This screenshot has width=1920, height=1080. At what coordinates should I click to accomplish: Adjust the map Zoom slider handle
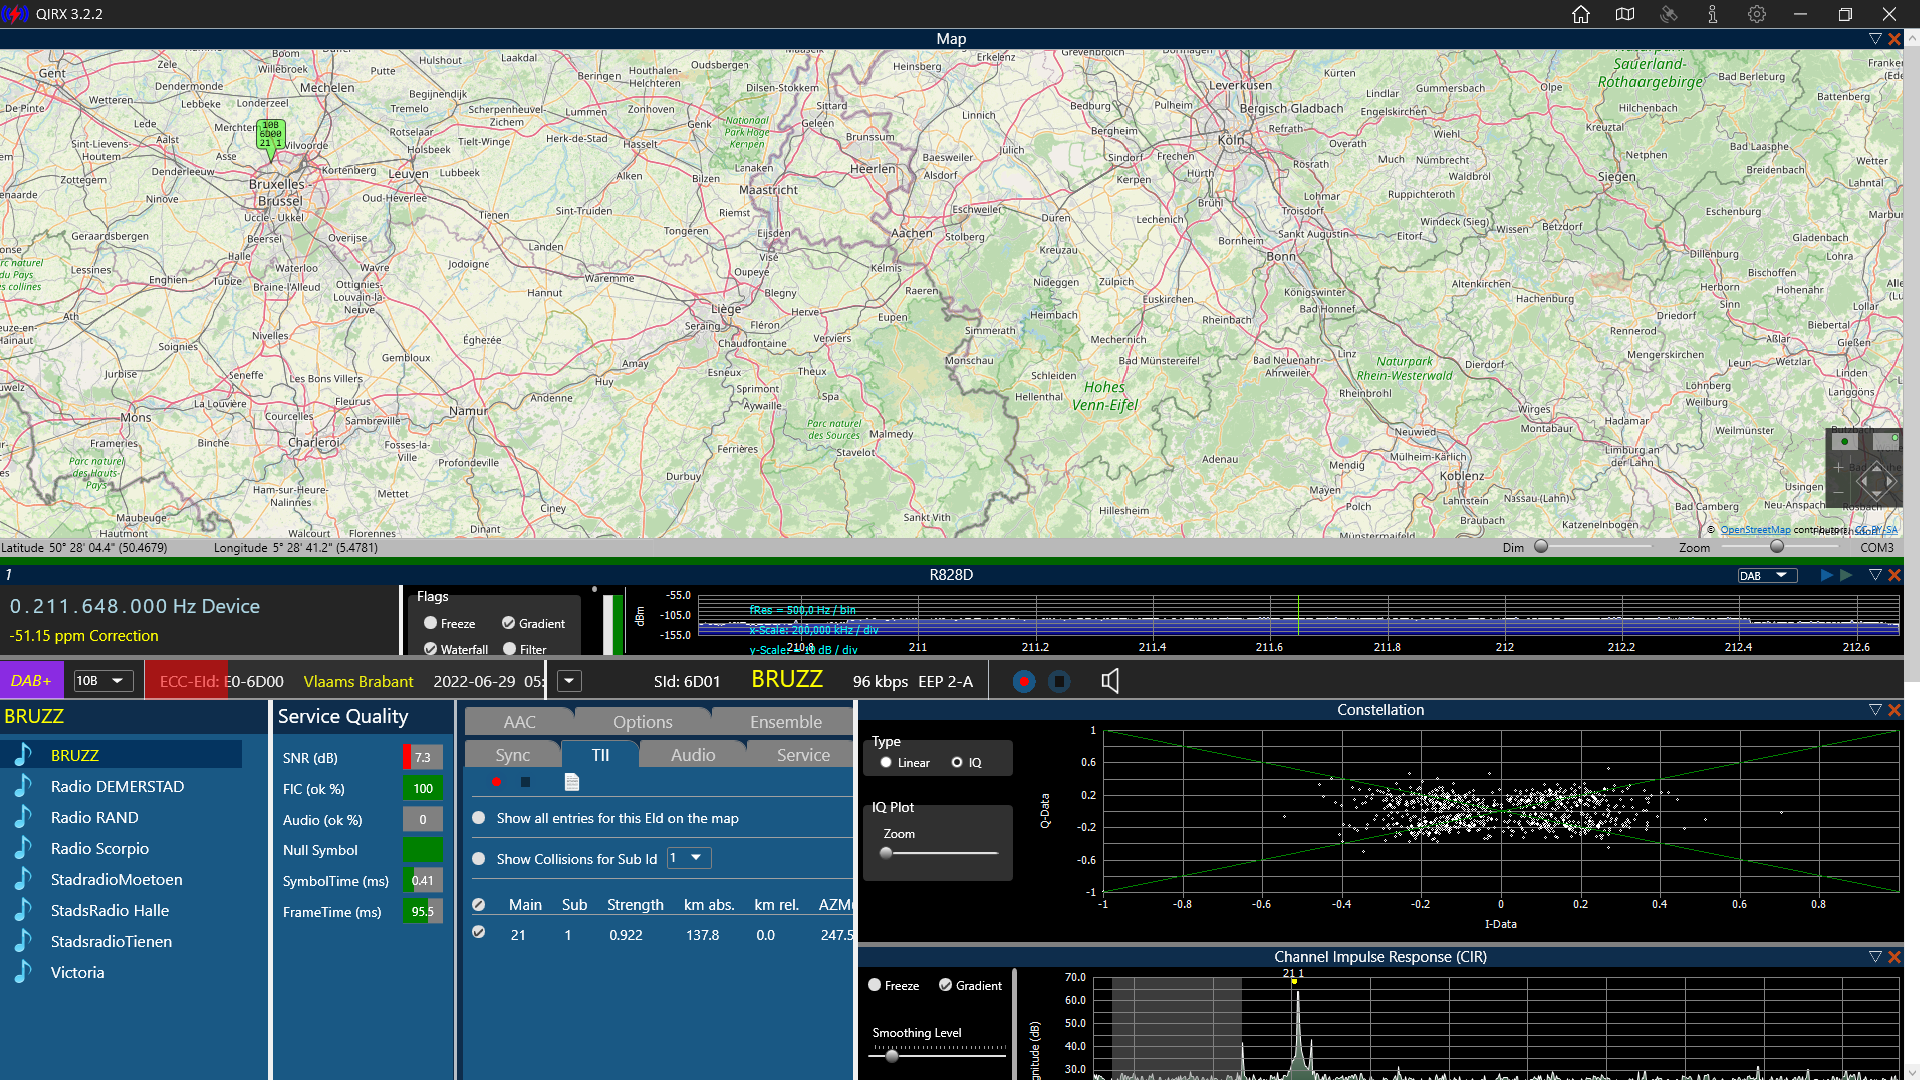pyautogui.click(x=1777, y=546)
